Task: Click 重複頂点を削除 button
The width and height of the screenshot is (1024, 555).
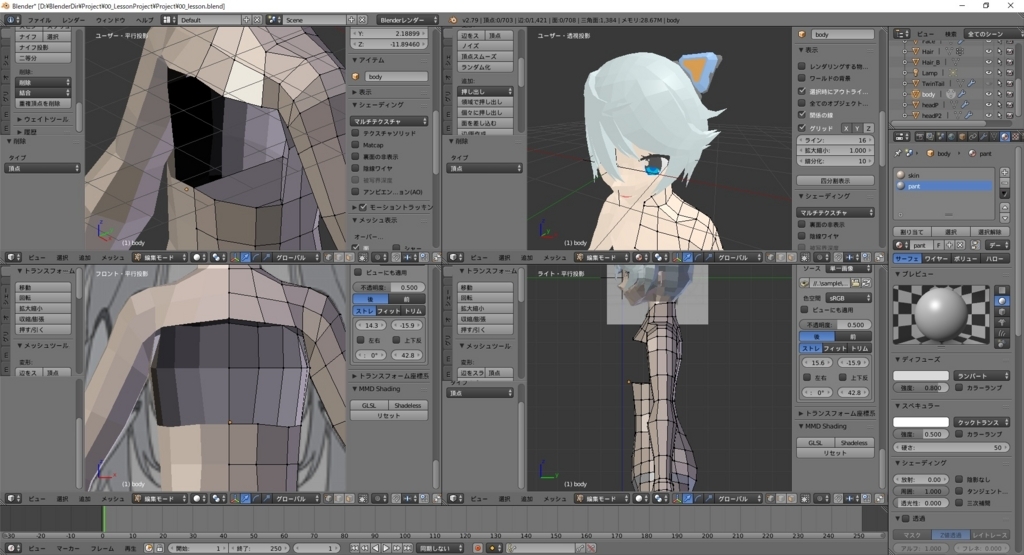Action: (43, 103)
